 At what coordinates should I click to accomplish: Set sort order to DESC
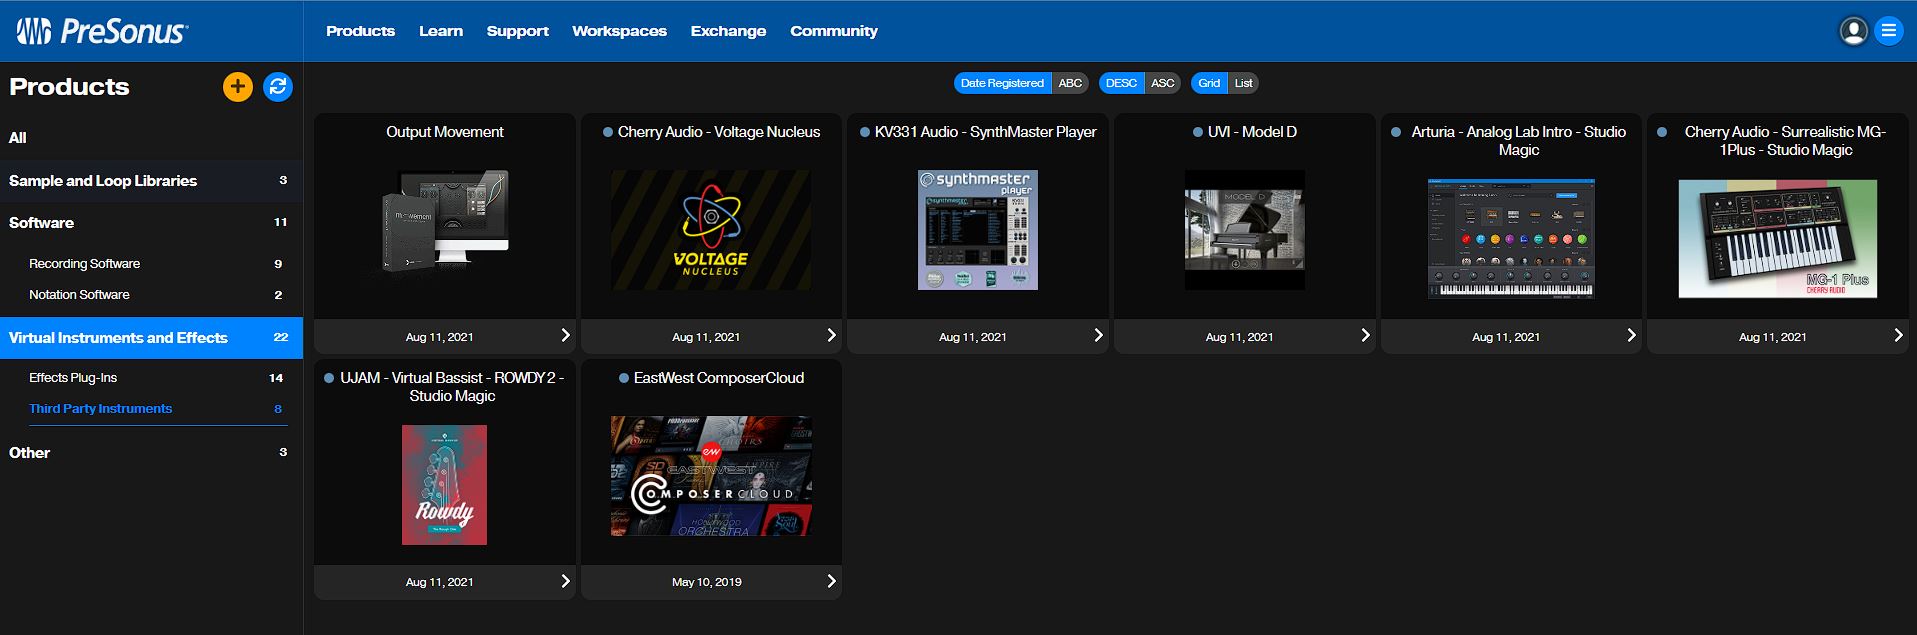(1121, 83)
